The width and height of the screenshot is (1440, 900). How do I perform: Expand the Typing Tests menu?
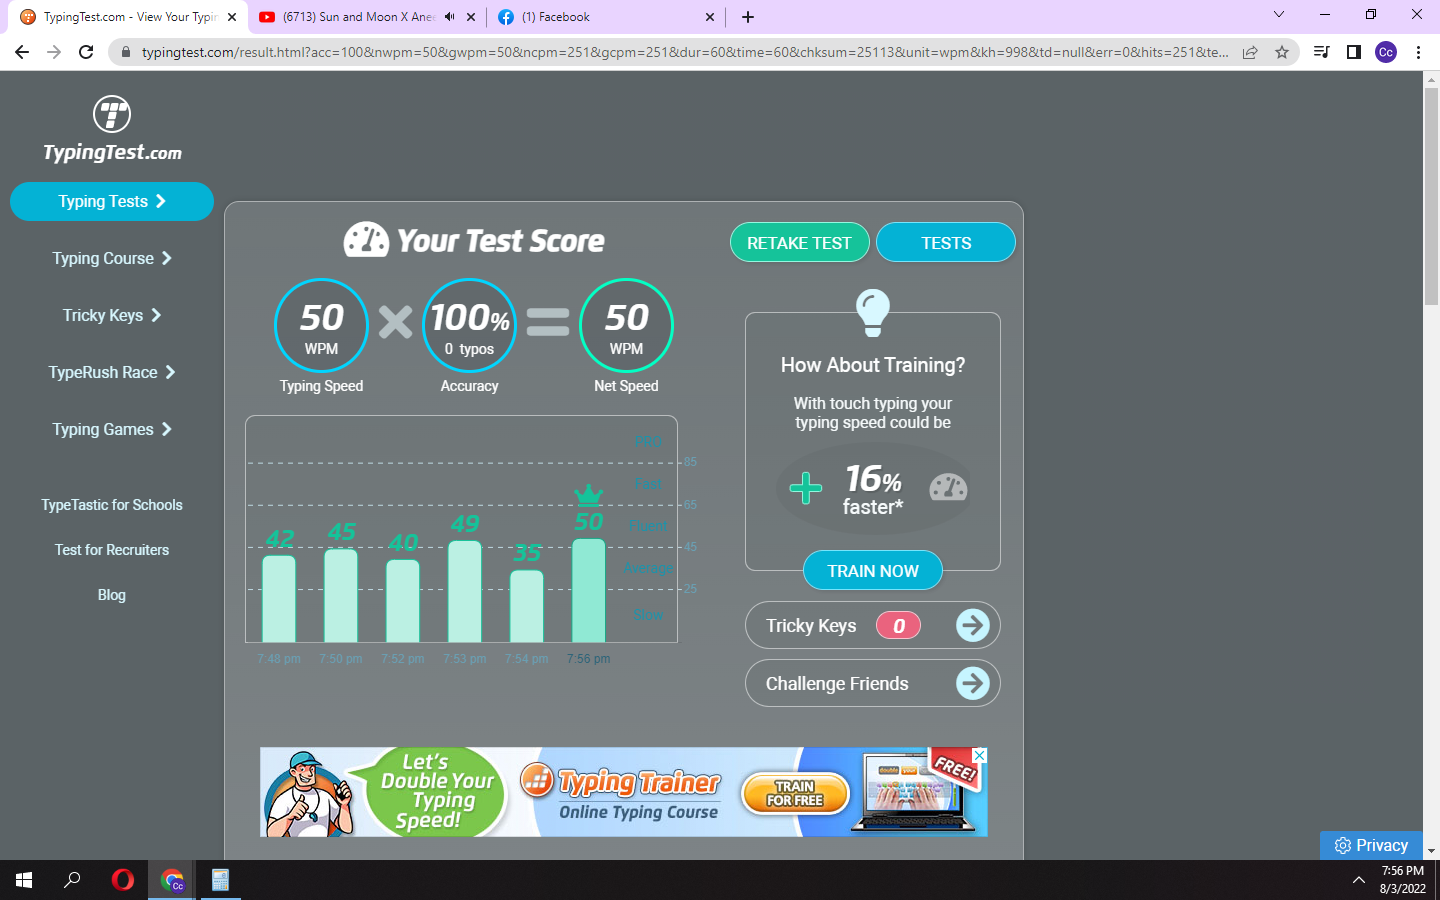click(x=112, y=201)
